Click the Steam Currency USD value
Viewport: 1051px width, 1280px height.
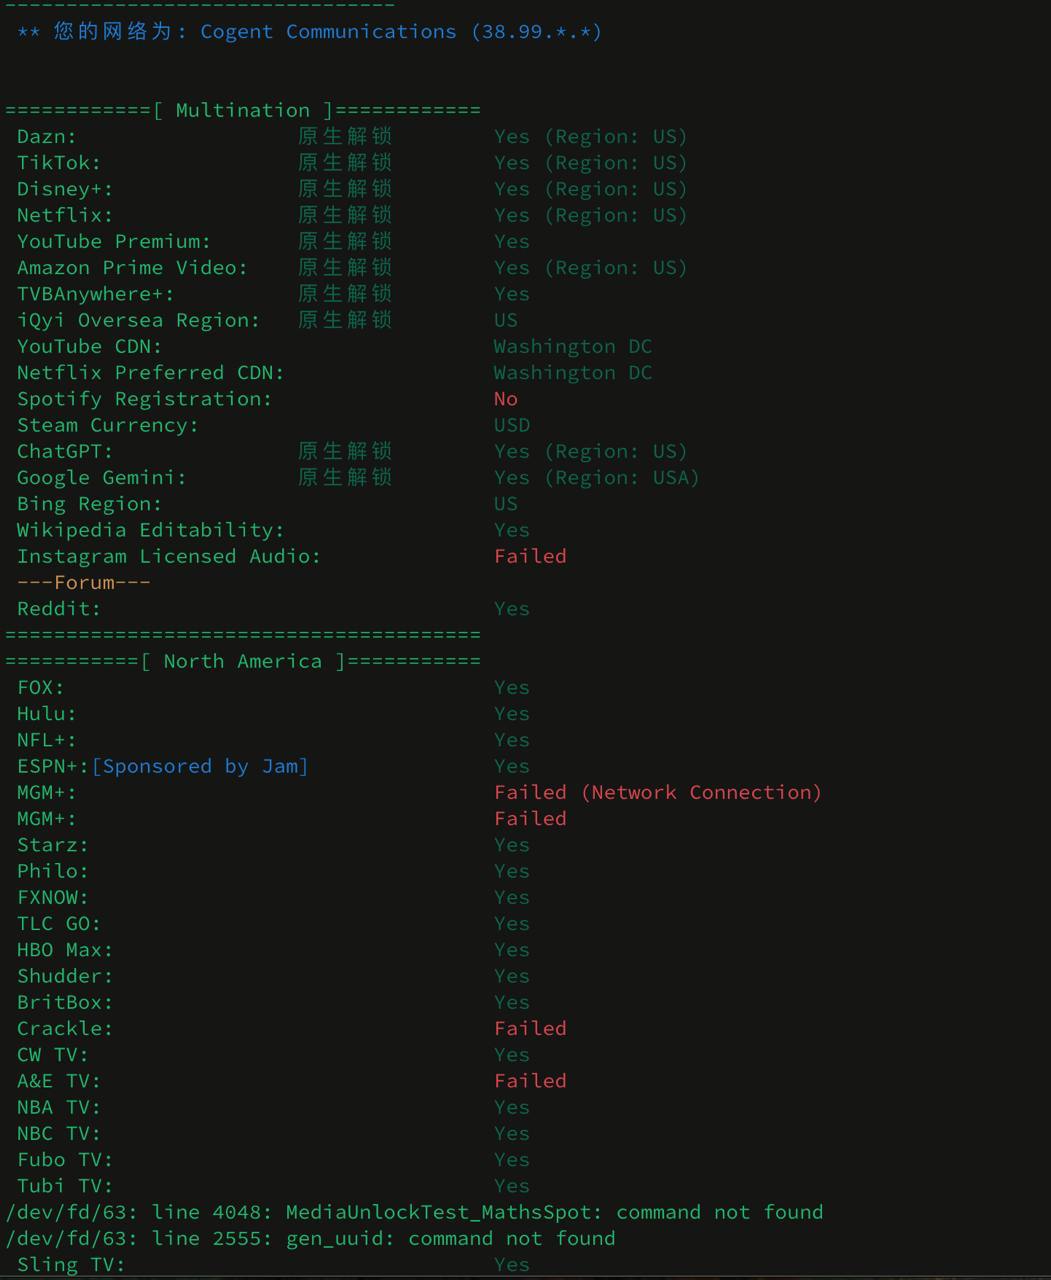[x=512, y=425]
